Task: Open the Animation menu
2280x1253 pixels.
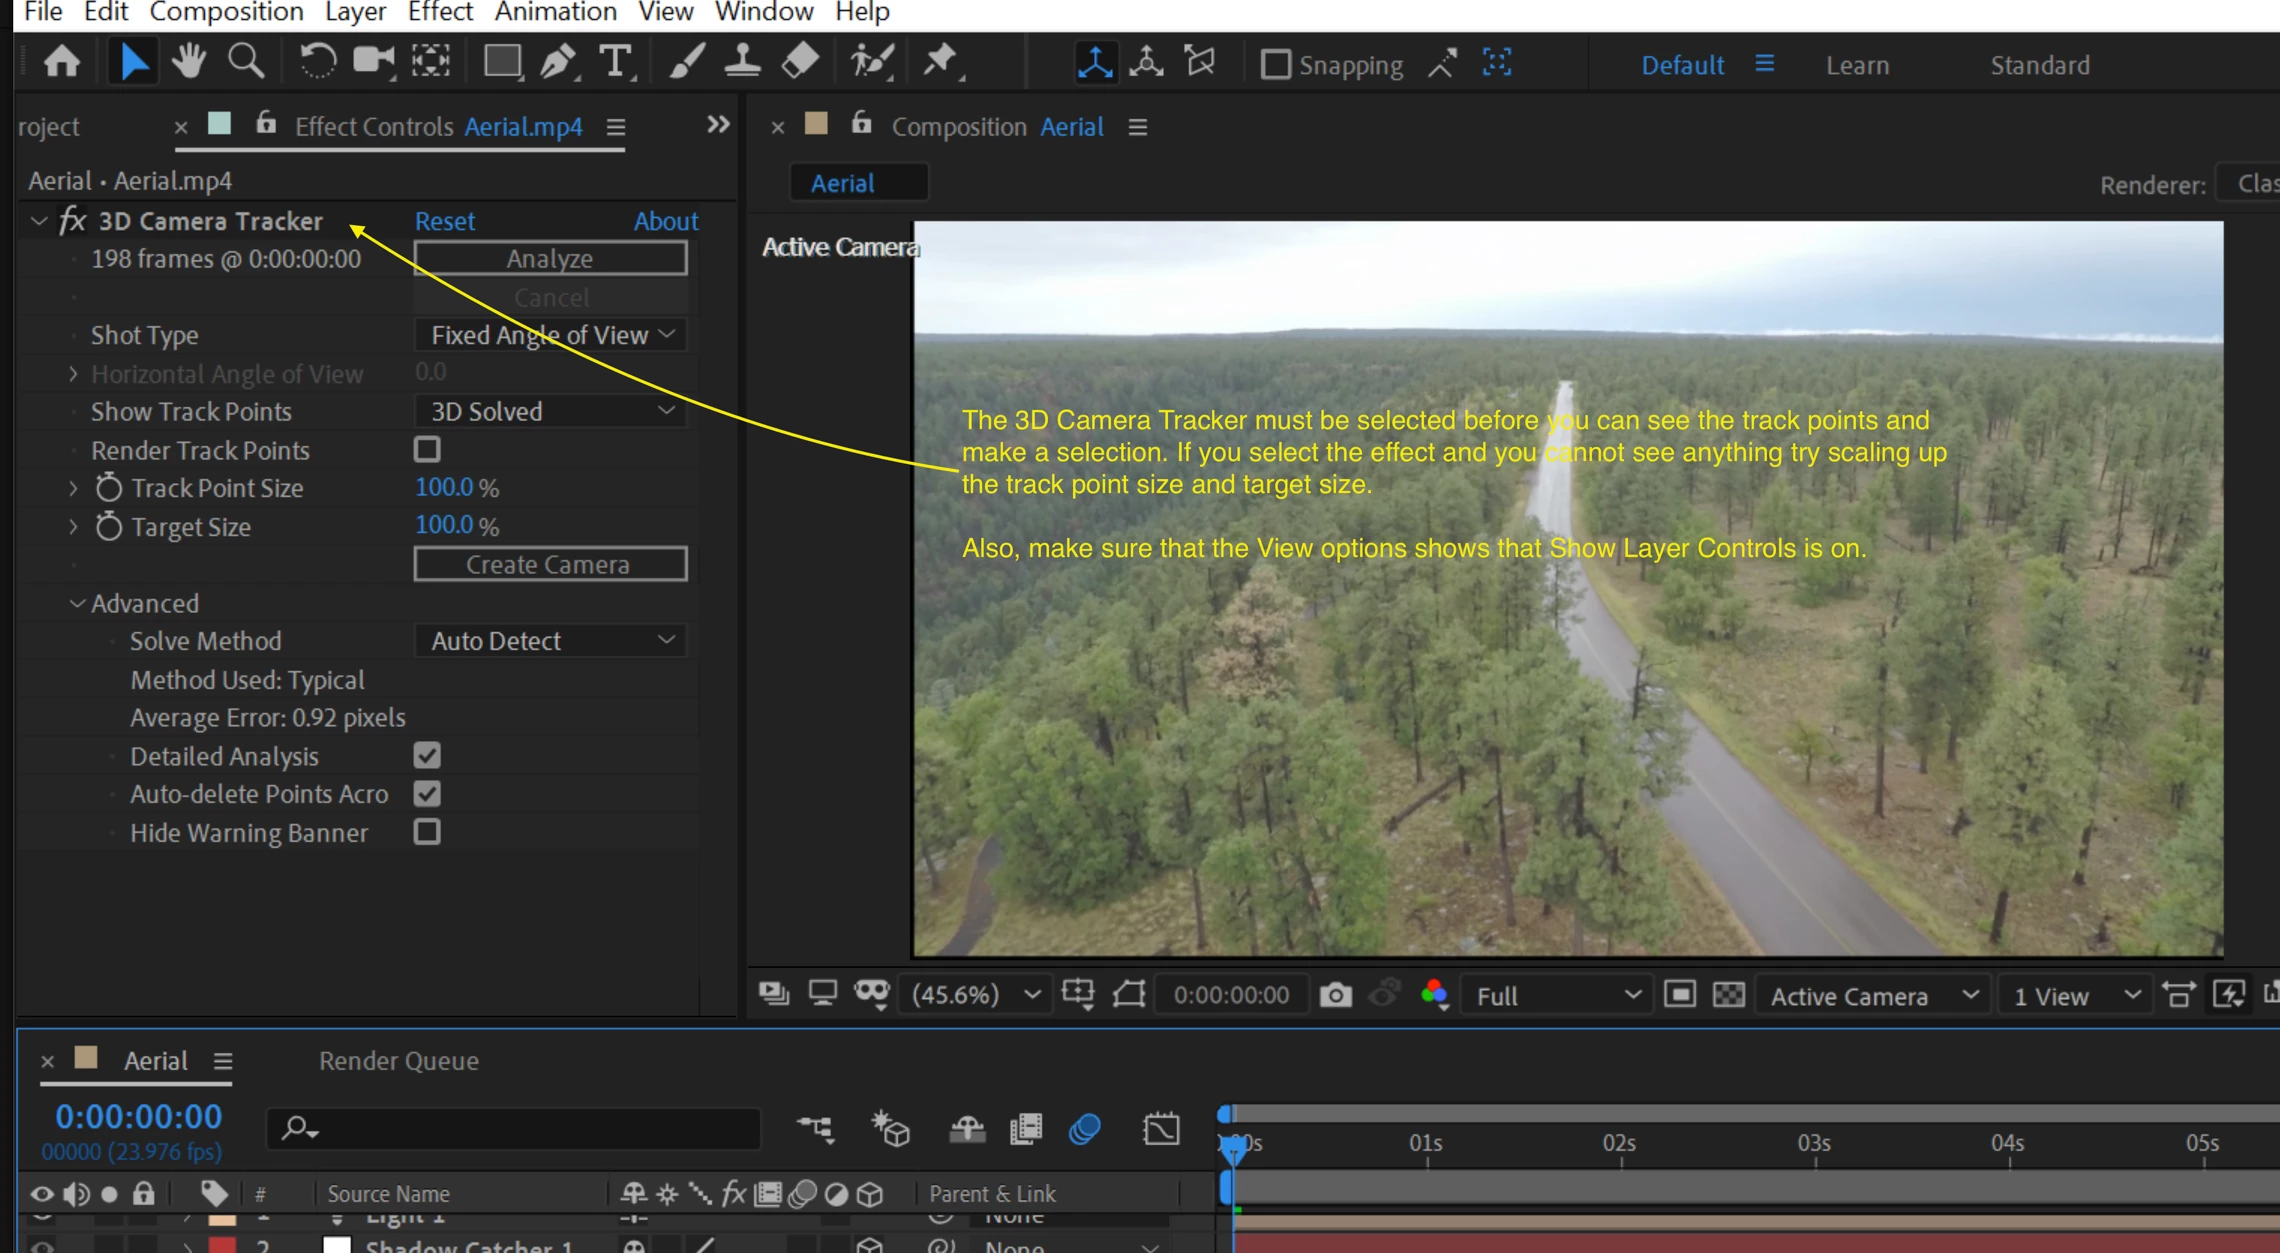Action: point(555,12)
